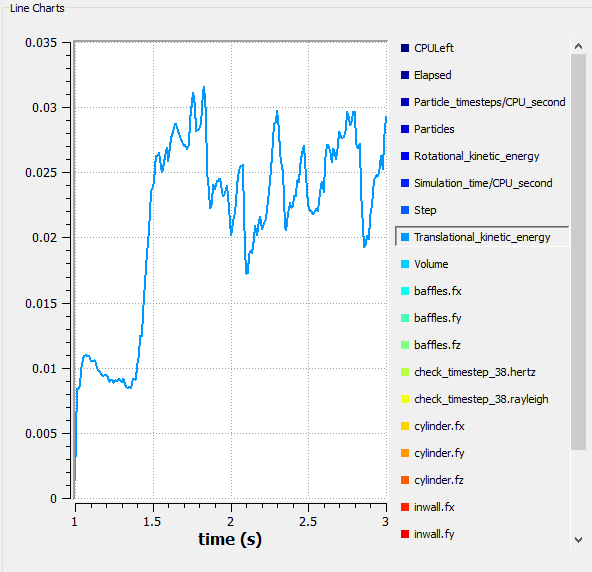This screenshot has width=592, height=572.
Task: Click legend scrollbar down arrow
Action: click(x=578, y=540)
